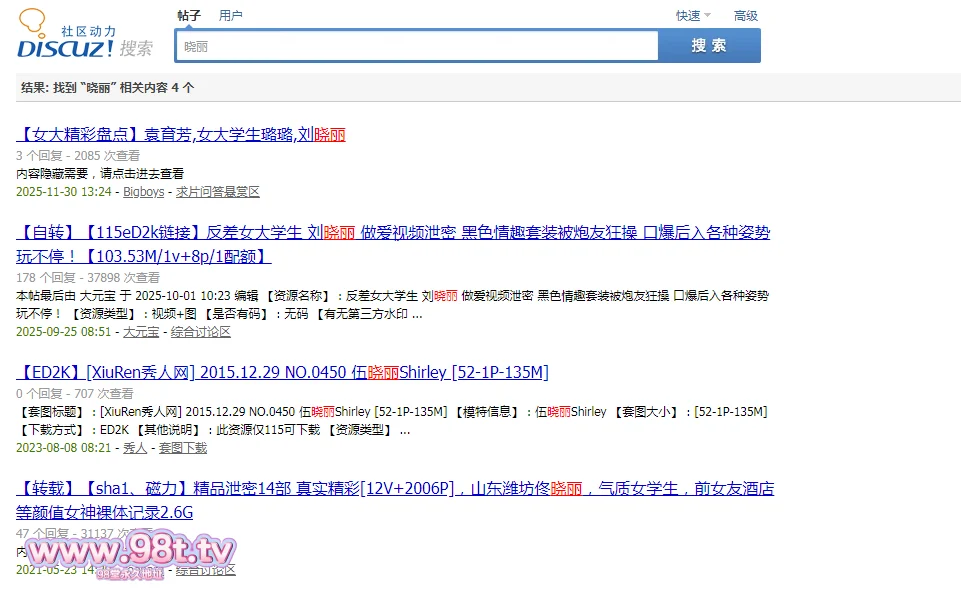Click the small arrow beside 快速
Screen dimensions: 961x589
click(x=708, y=15)
